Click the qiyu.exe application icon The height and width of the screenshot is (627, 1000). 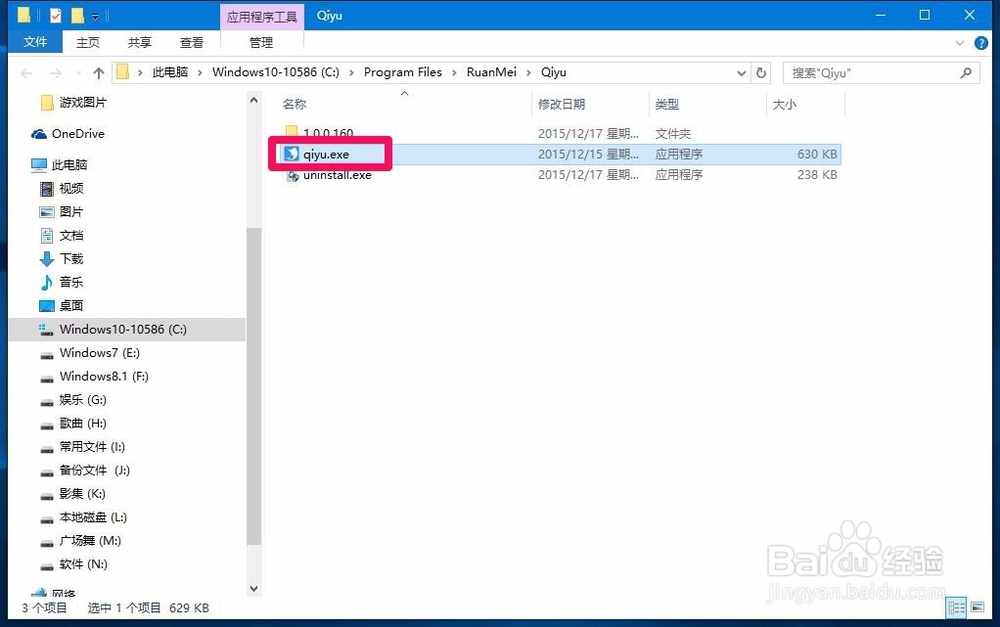pos(291,154)
